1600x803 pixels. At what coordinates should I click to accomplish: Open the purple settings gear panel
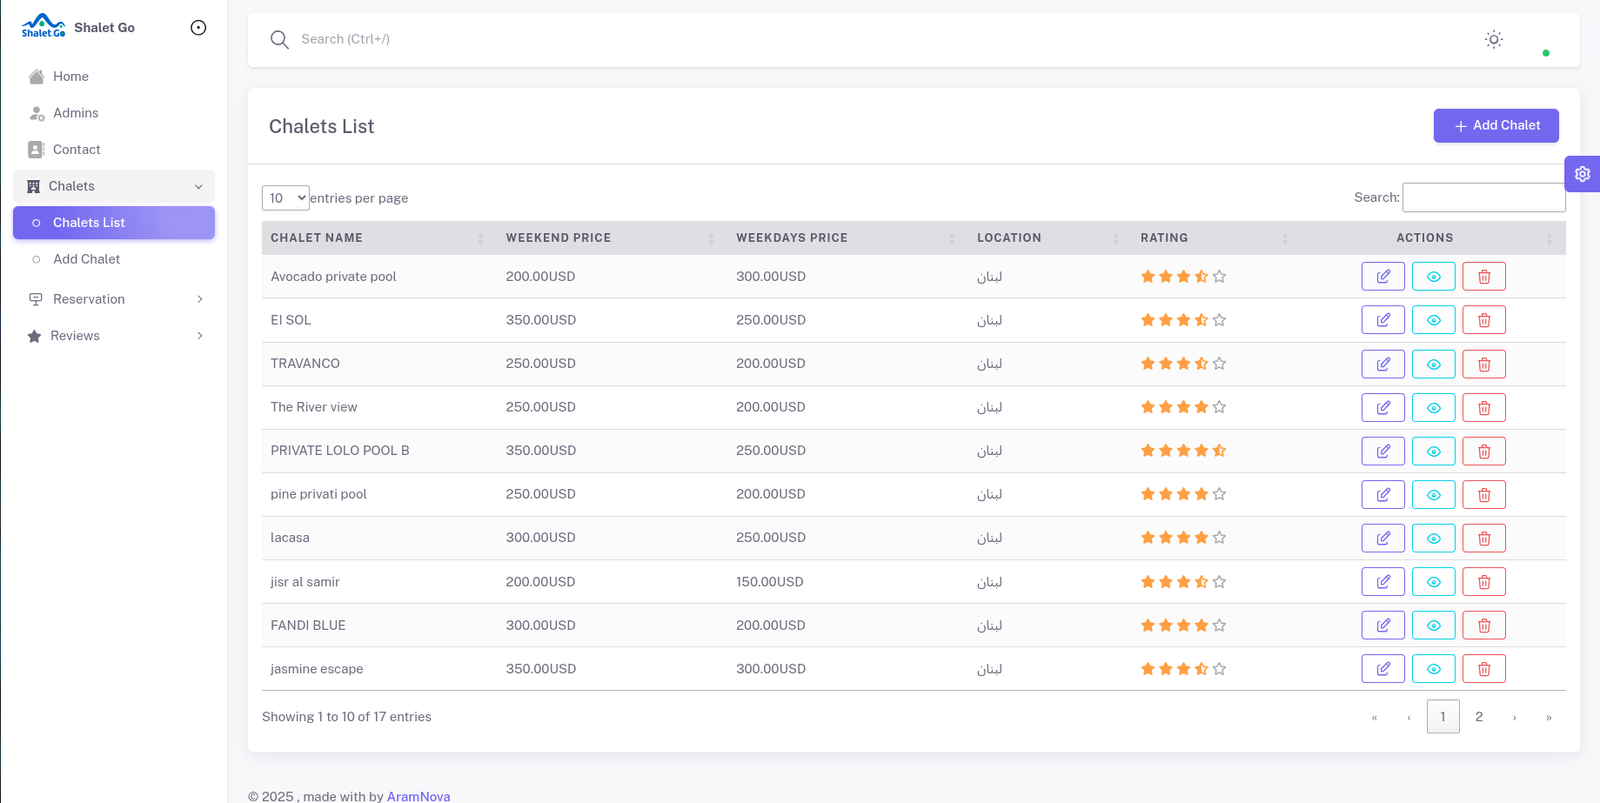1582,174
